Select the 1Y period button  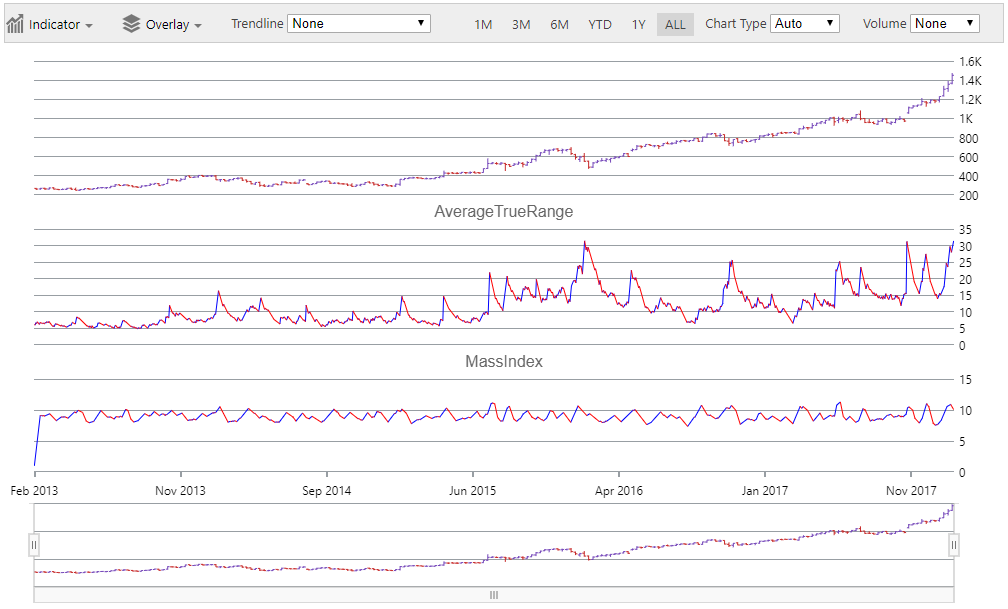tap(639, 24)
